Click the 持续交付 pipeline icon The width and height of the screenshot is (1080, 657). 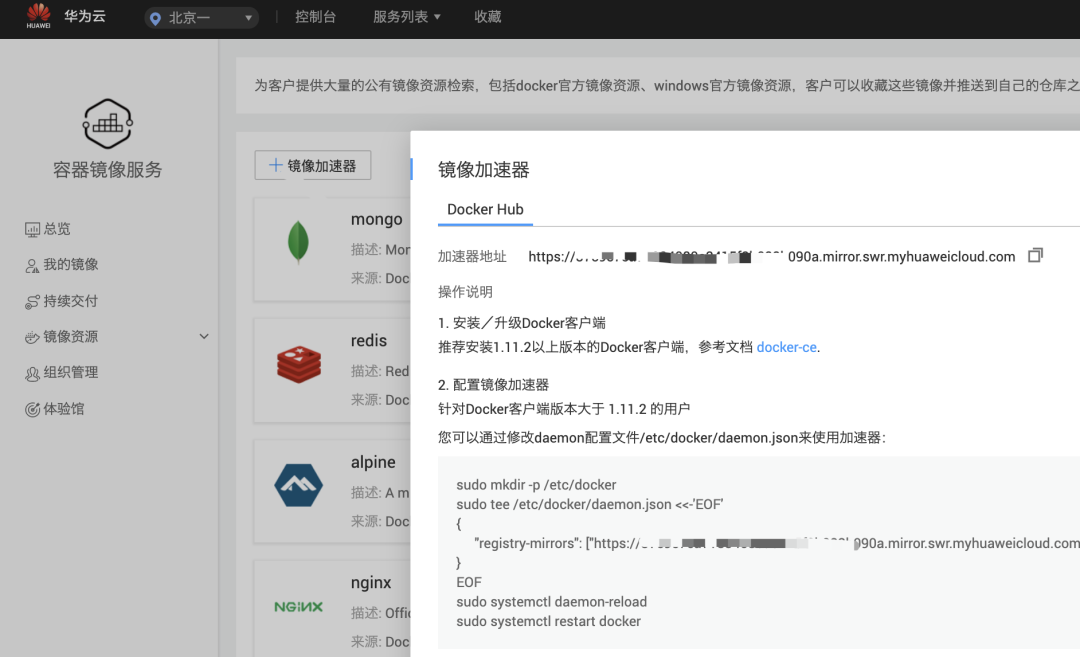(32, 302)
